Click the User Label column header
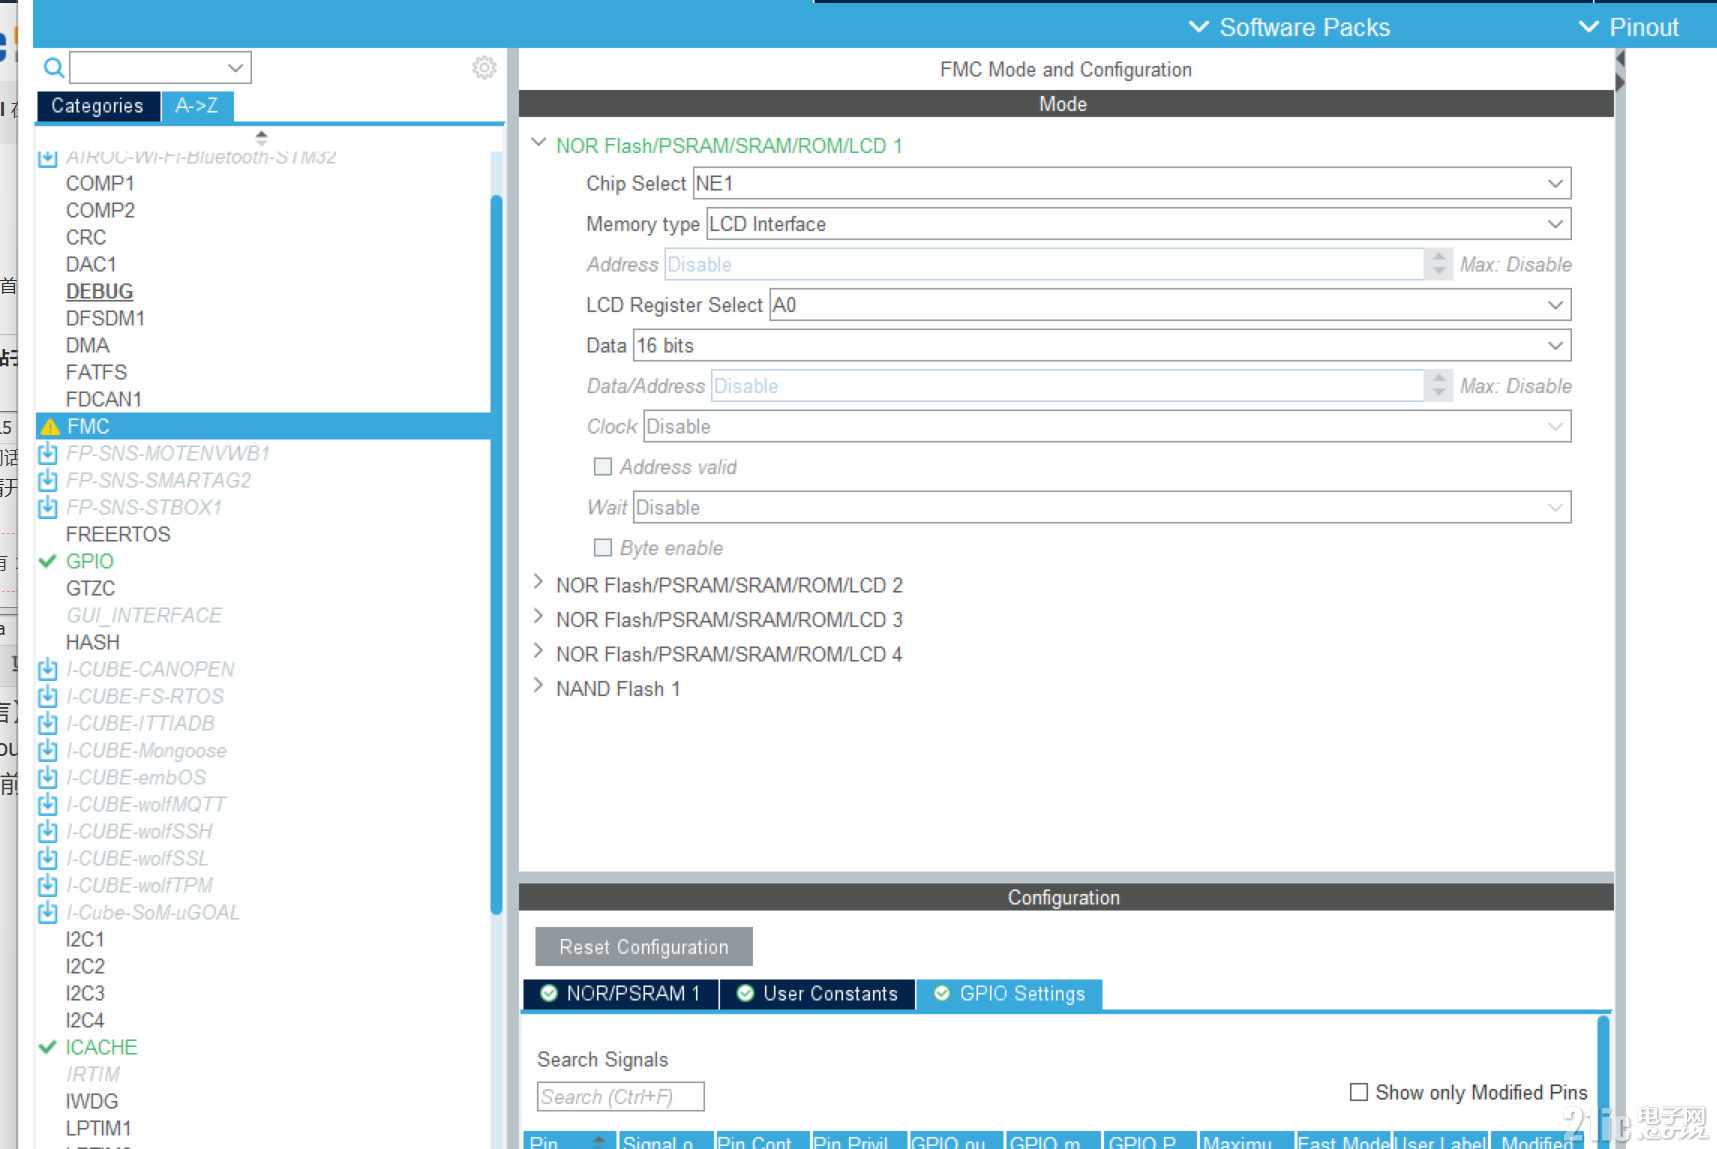 point(1441,1142)
